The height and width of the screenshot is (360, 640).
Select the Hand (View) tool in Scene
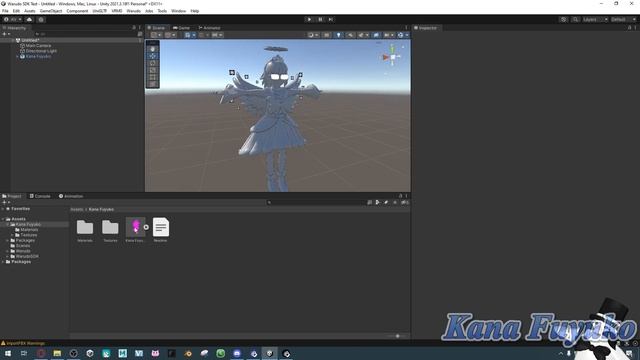point(153,49)
